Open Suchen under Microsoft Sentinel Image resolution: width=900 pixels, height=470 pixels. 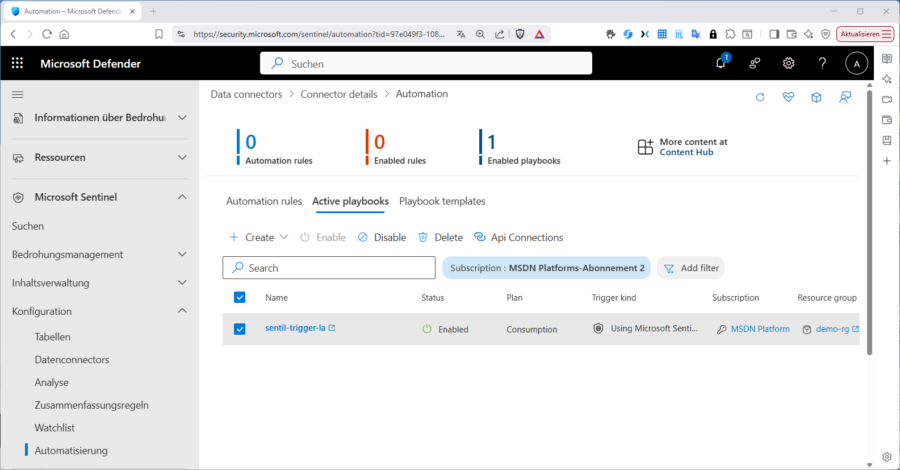tap(28, 226)
